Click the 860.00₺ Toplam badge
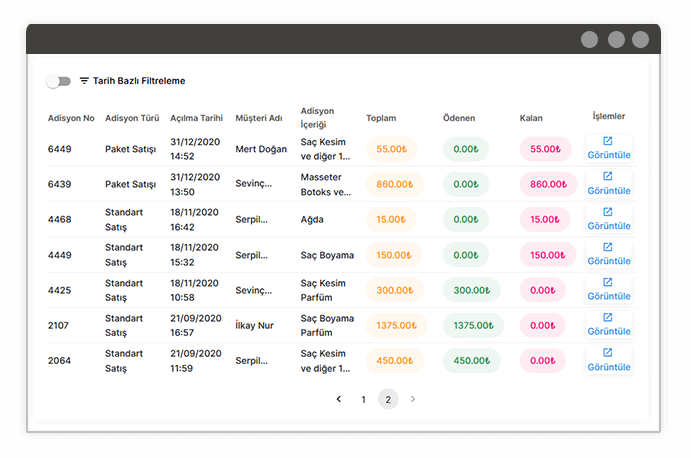This screenshot has width=691, height=458. (x=394, y=184)
